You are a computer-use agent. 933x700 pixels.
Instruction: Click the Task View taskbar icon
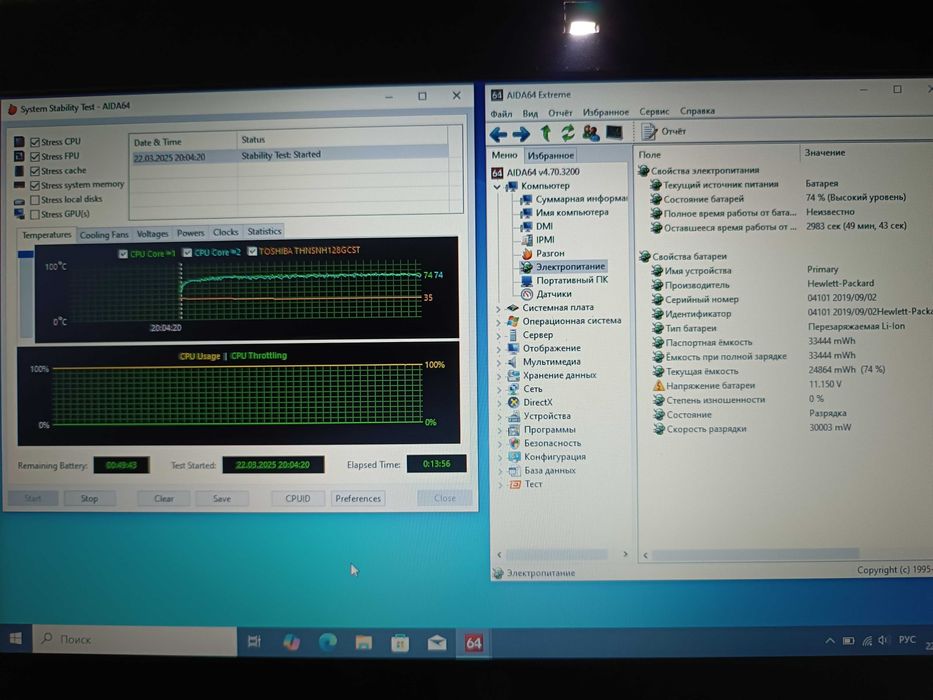click(x=254, y=642)
